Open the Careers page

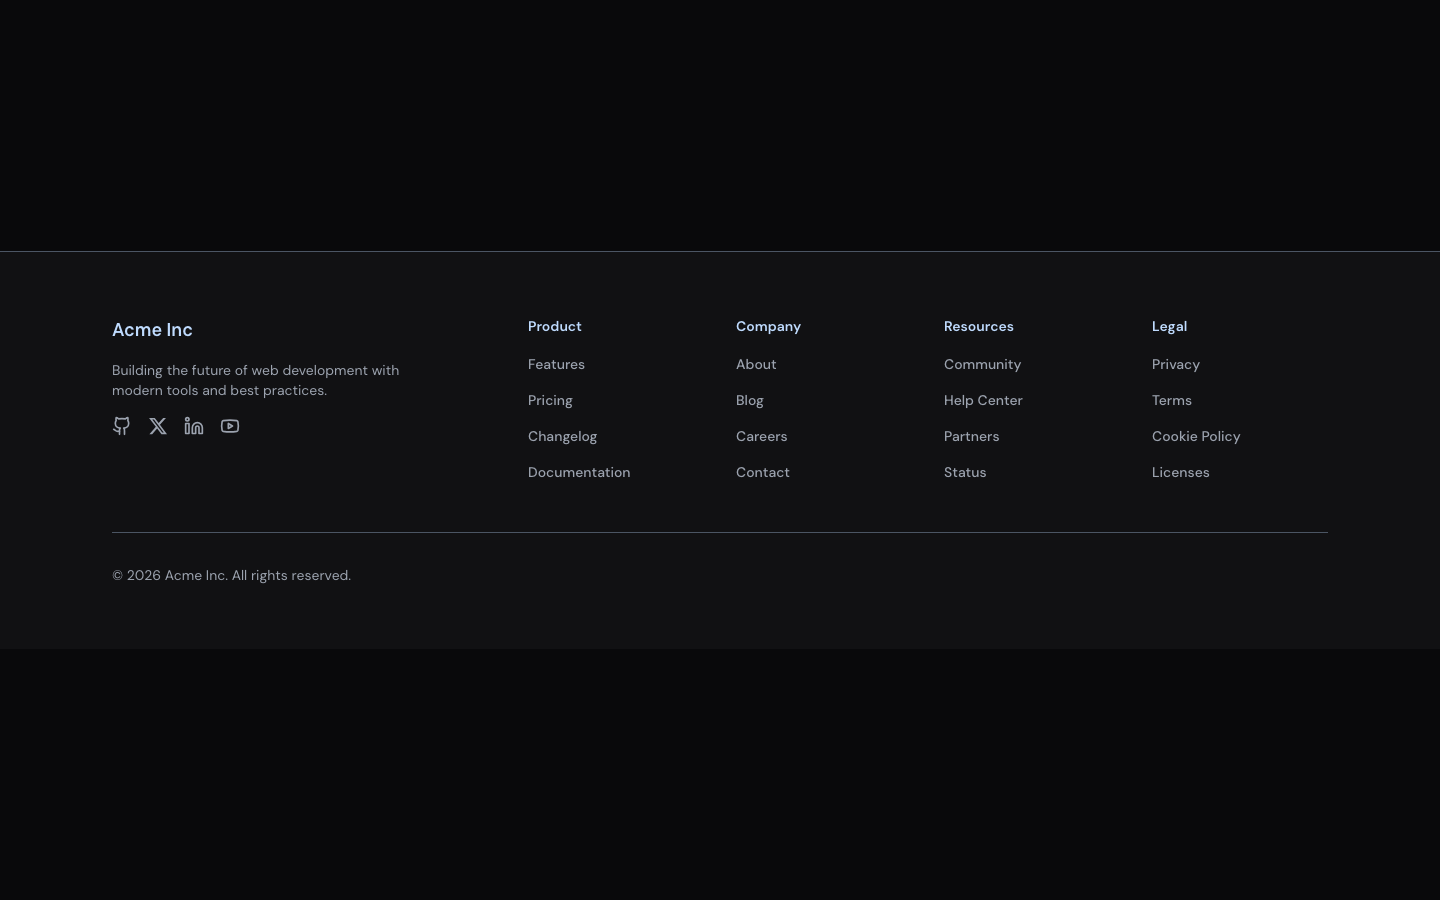(x=761, y=436)
